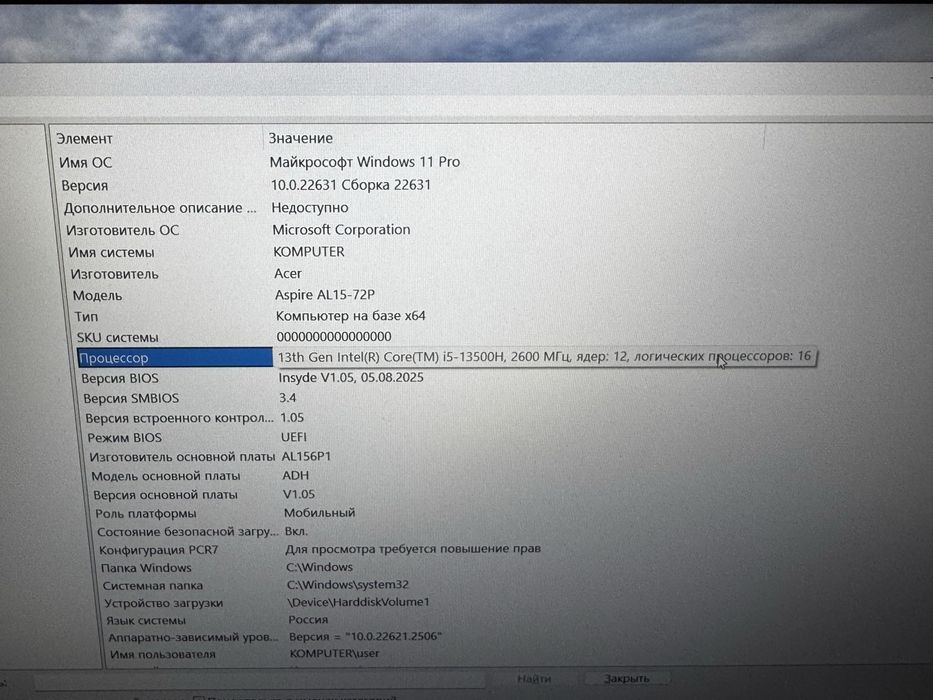Click the "Закрыть" button

coord(627,679)
